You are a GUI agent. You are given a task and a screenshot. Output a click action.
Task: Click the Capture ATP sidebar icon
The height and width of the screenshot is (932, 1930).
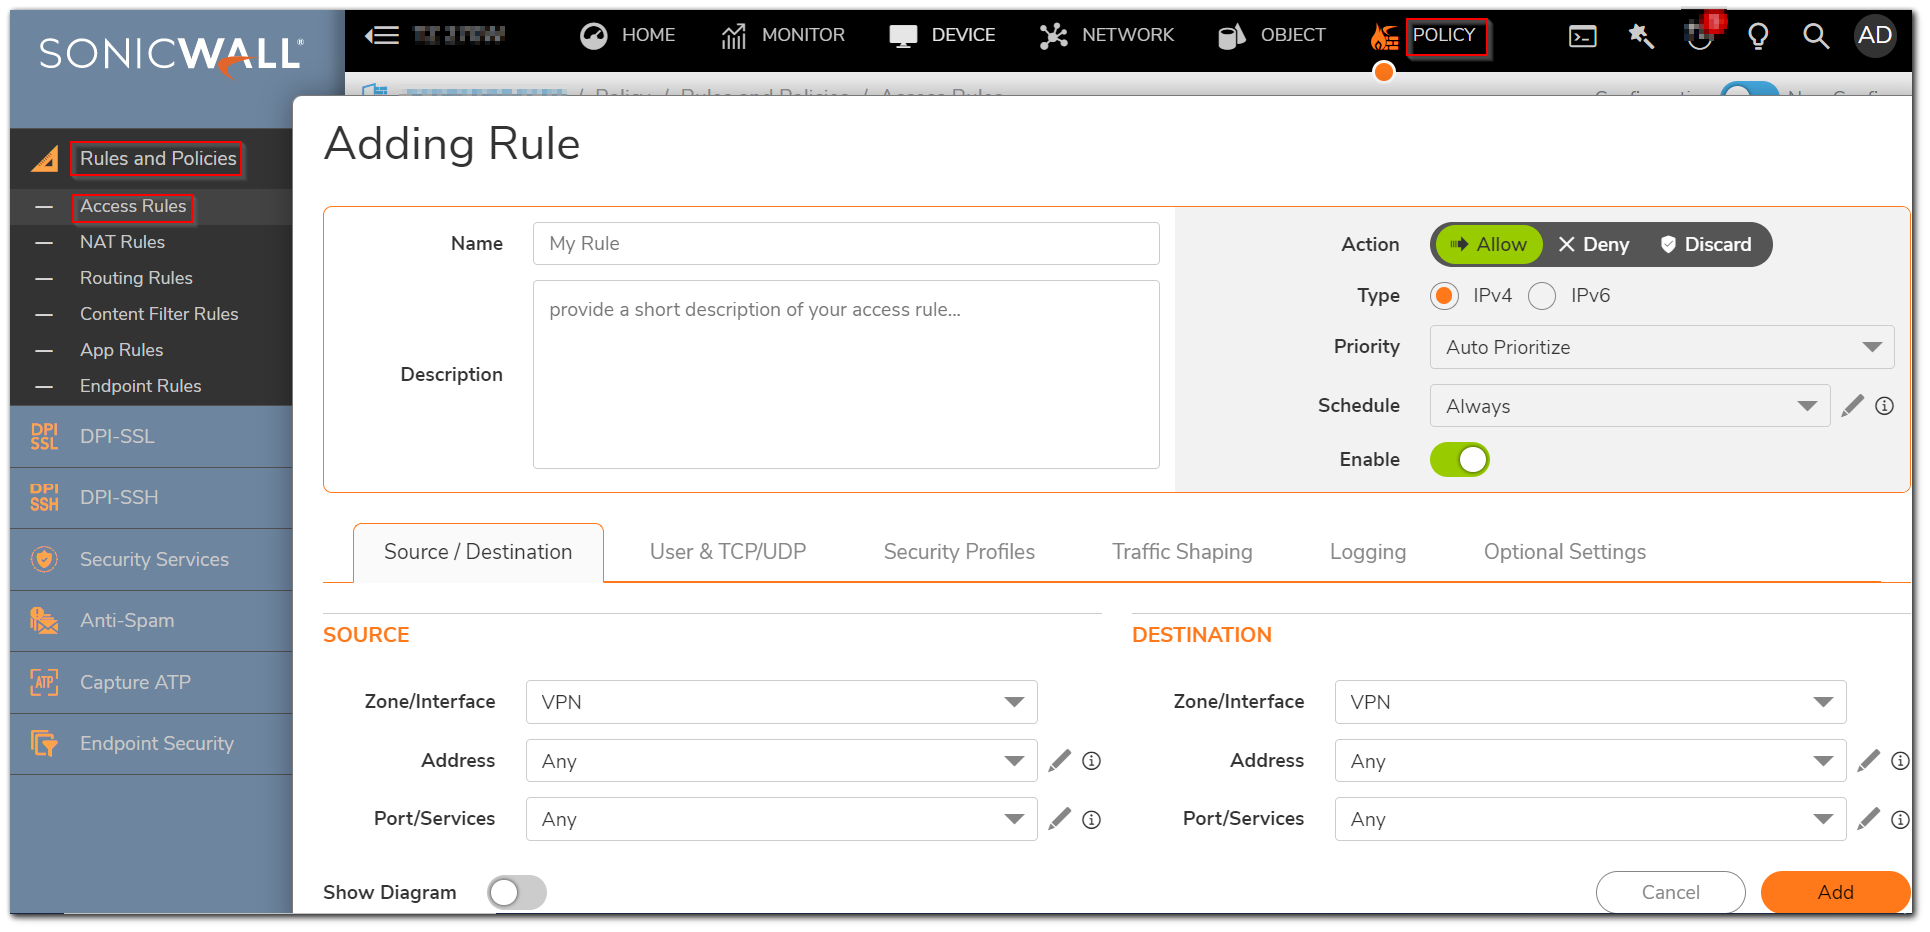pos(44,682)
